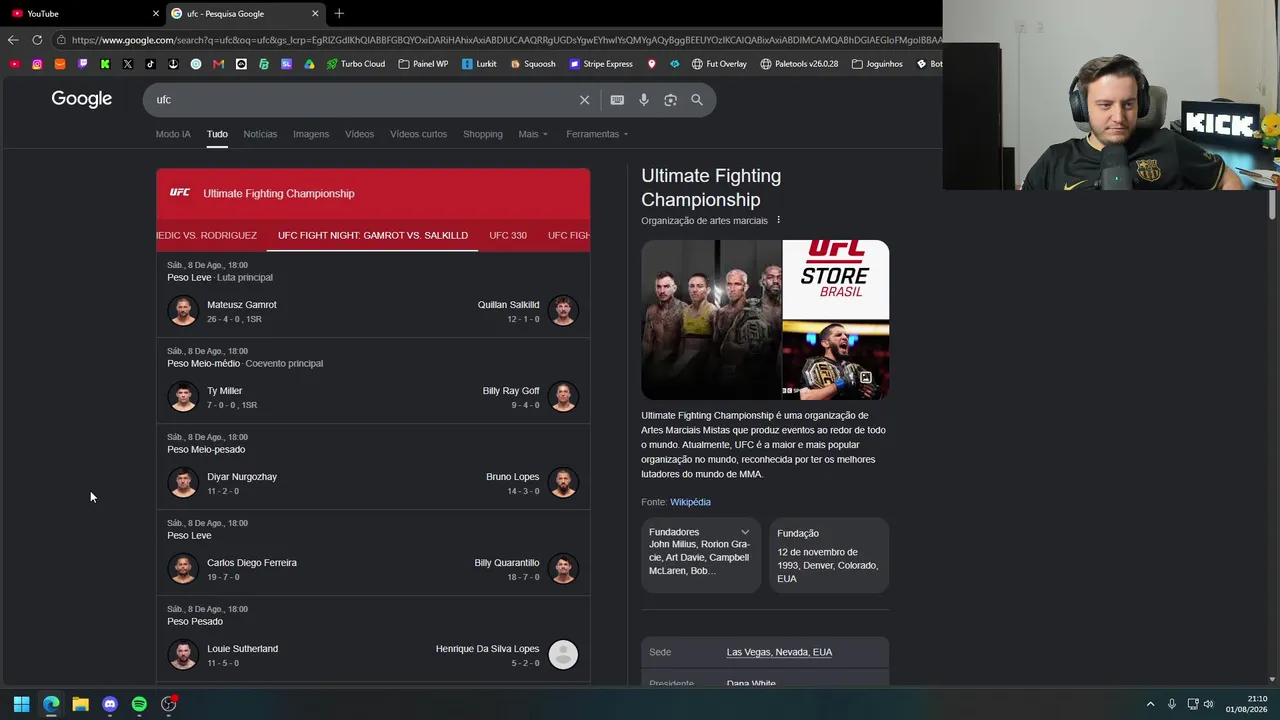Open the Painel WP bookmarks folder

pyautogui.click(x=423, y=64)
